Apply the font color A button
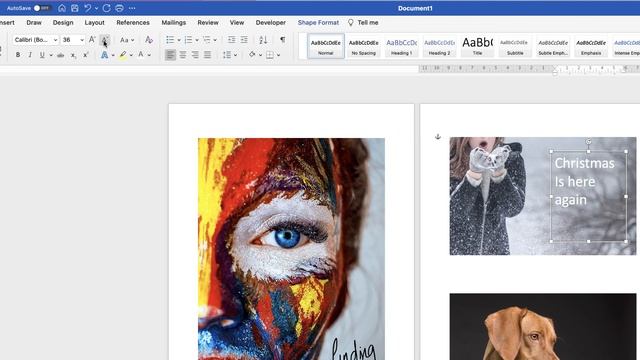Viewport: 640px width, 360px height. click(x=141, y=55)
